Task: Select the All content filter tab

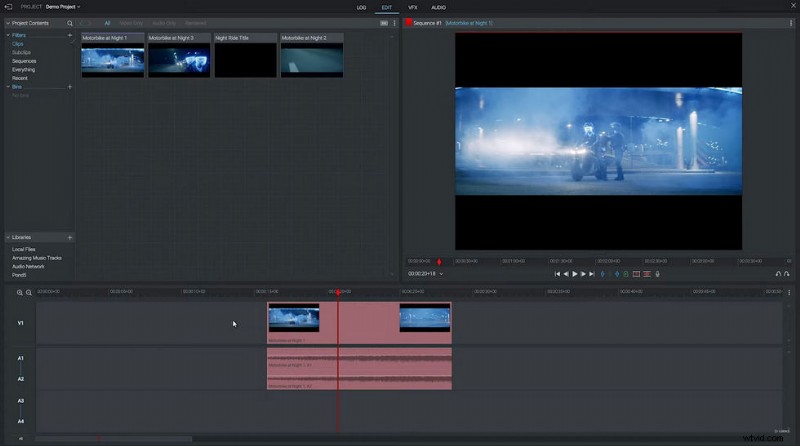Action: pyautogui.click(x=107, y=23)
